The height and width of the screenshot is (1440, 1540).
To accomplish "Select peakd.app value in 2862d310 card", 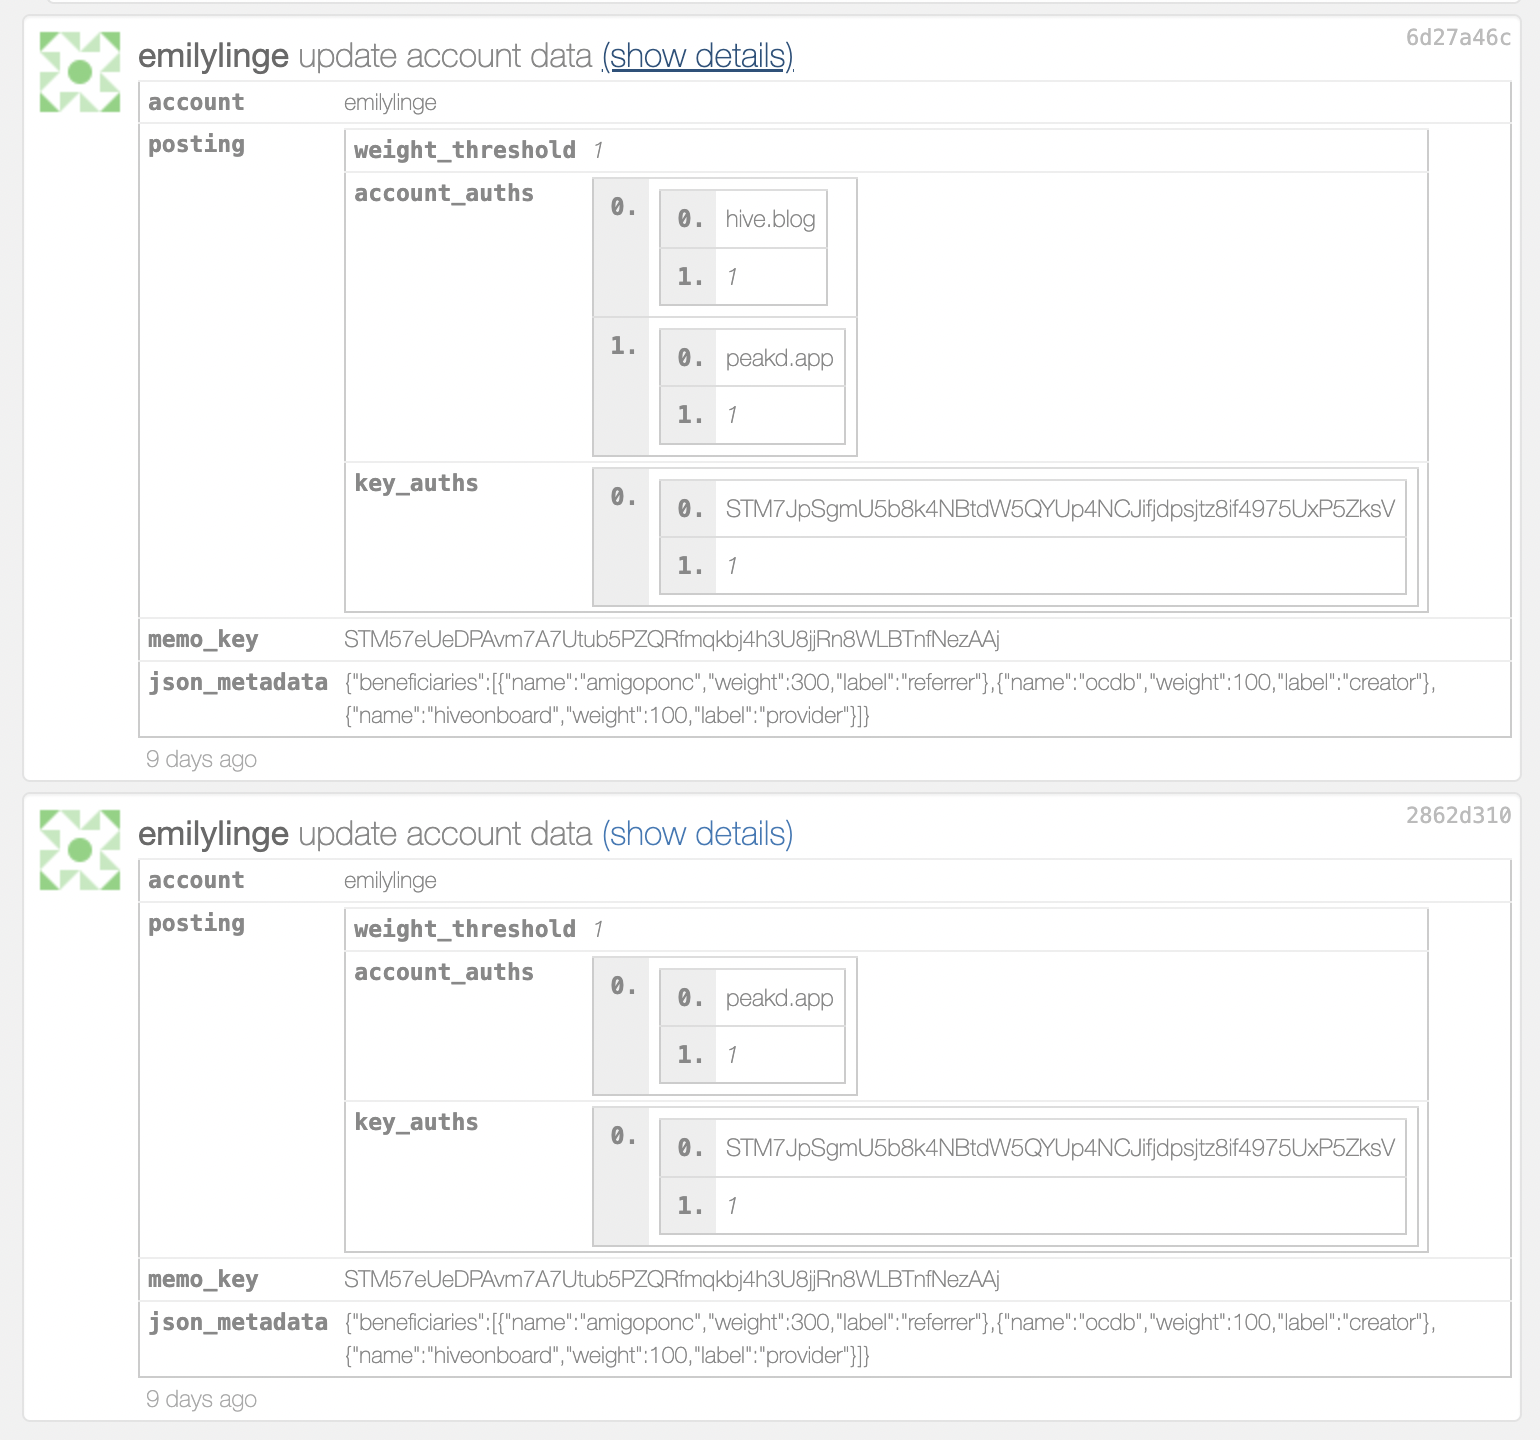I will pyautogui.click(x=779, y=998).
